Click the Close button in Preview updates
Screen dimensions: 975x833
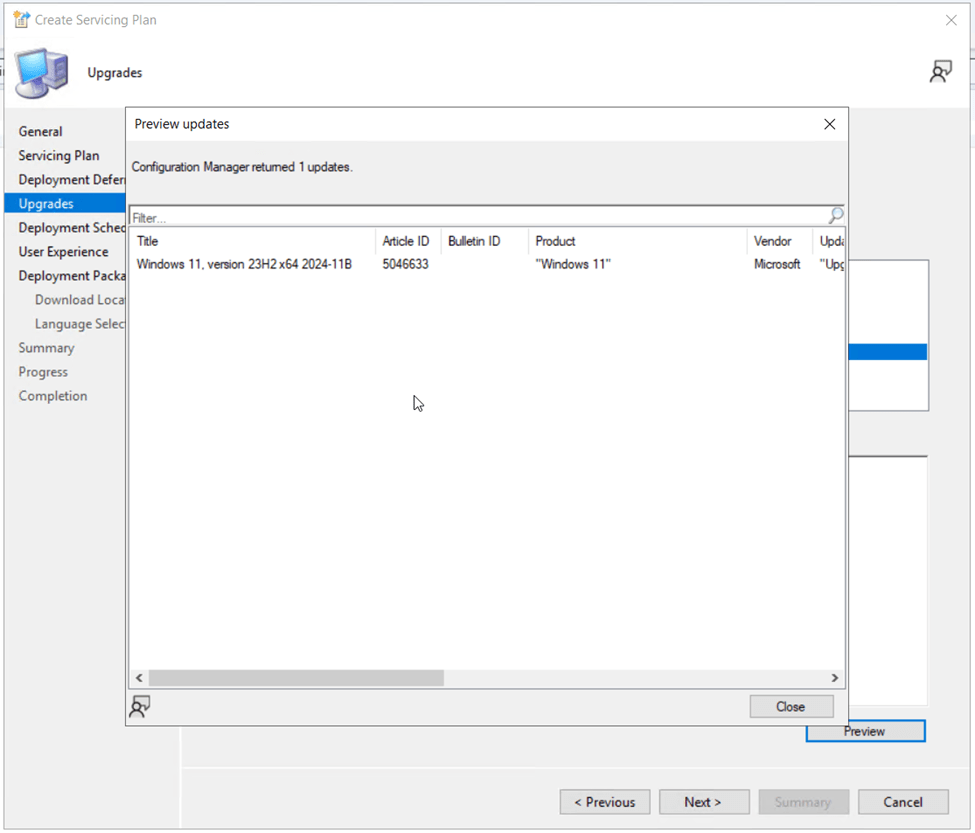(790, 706)
